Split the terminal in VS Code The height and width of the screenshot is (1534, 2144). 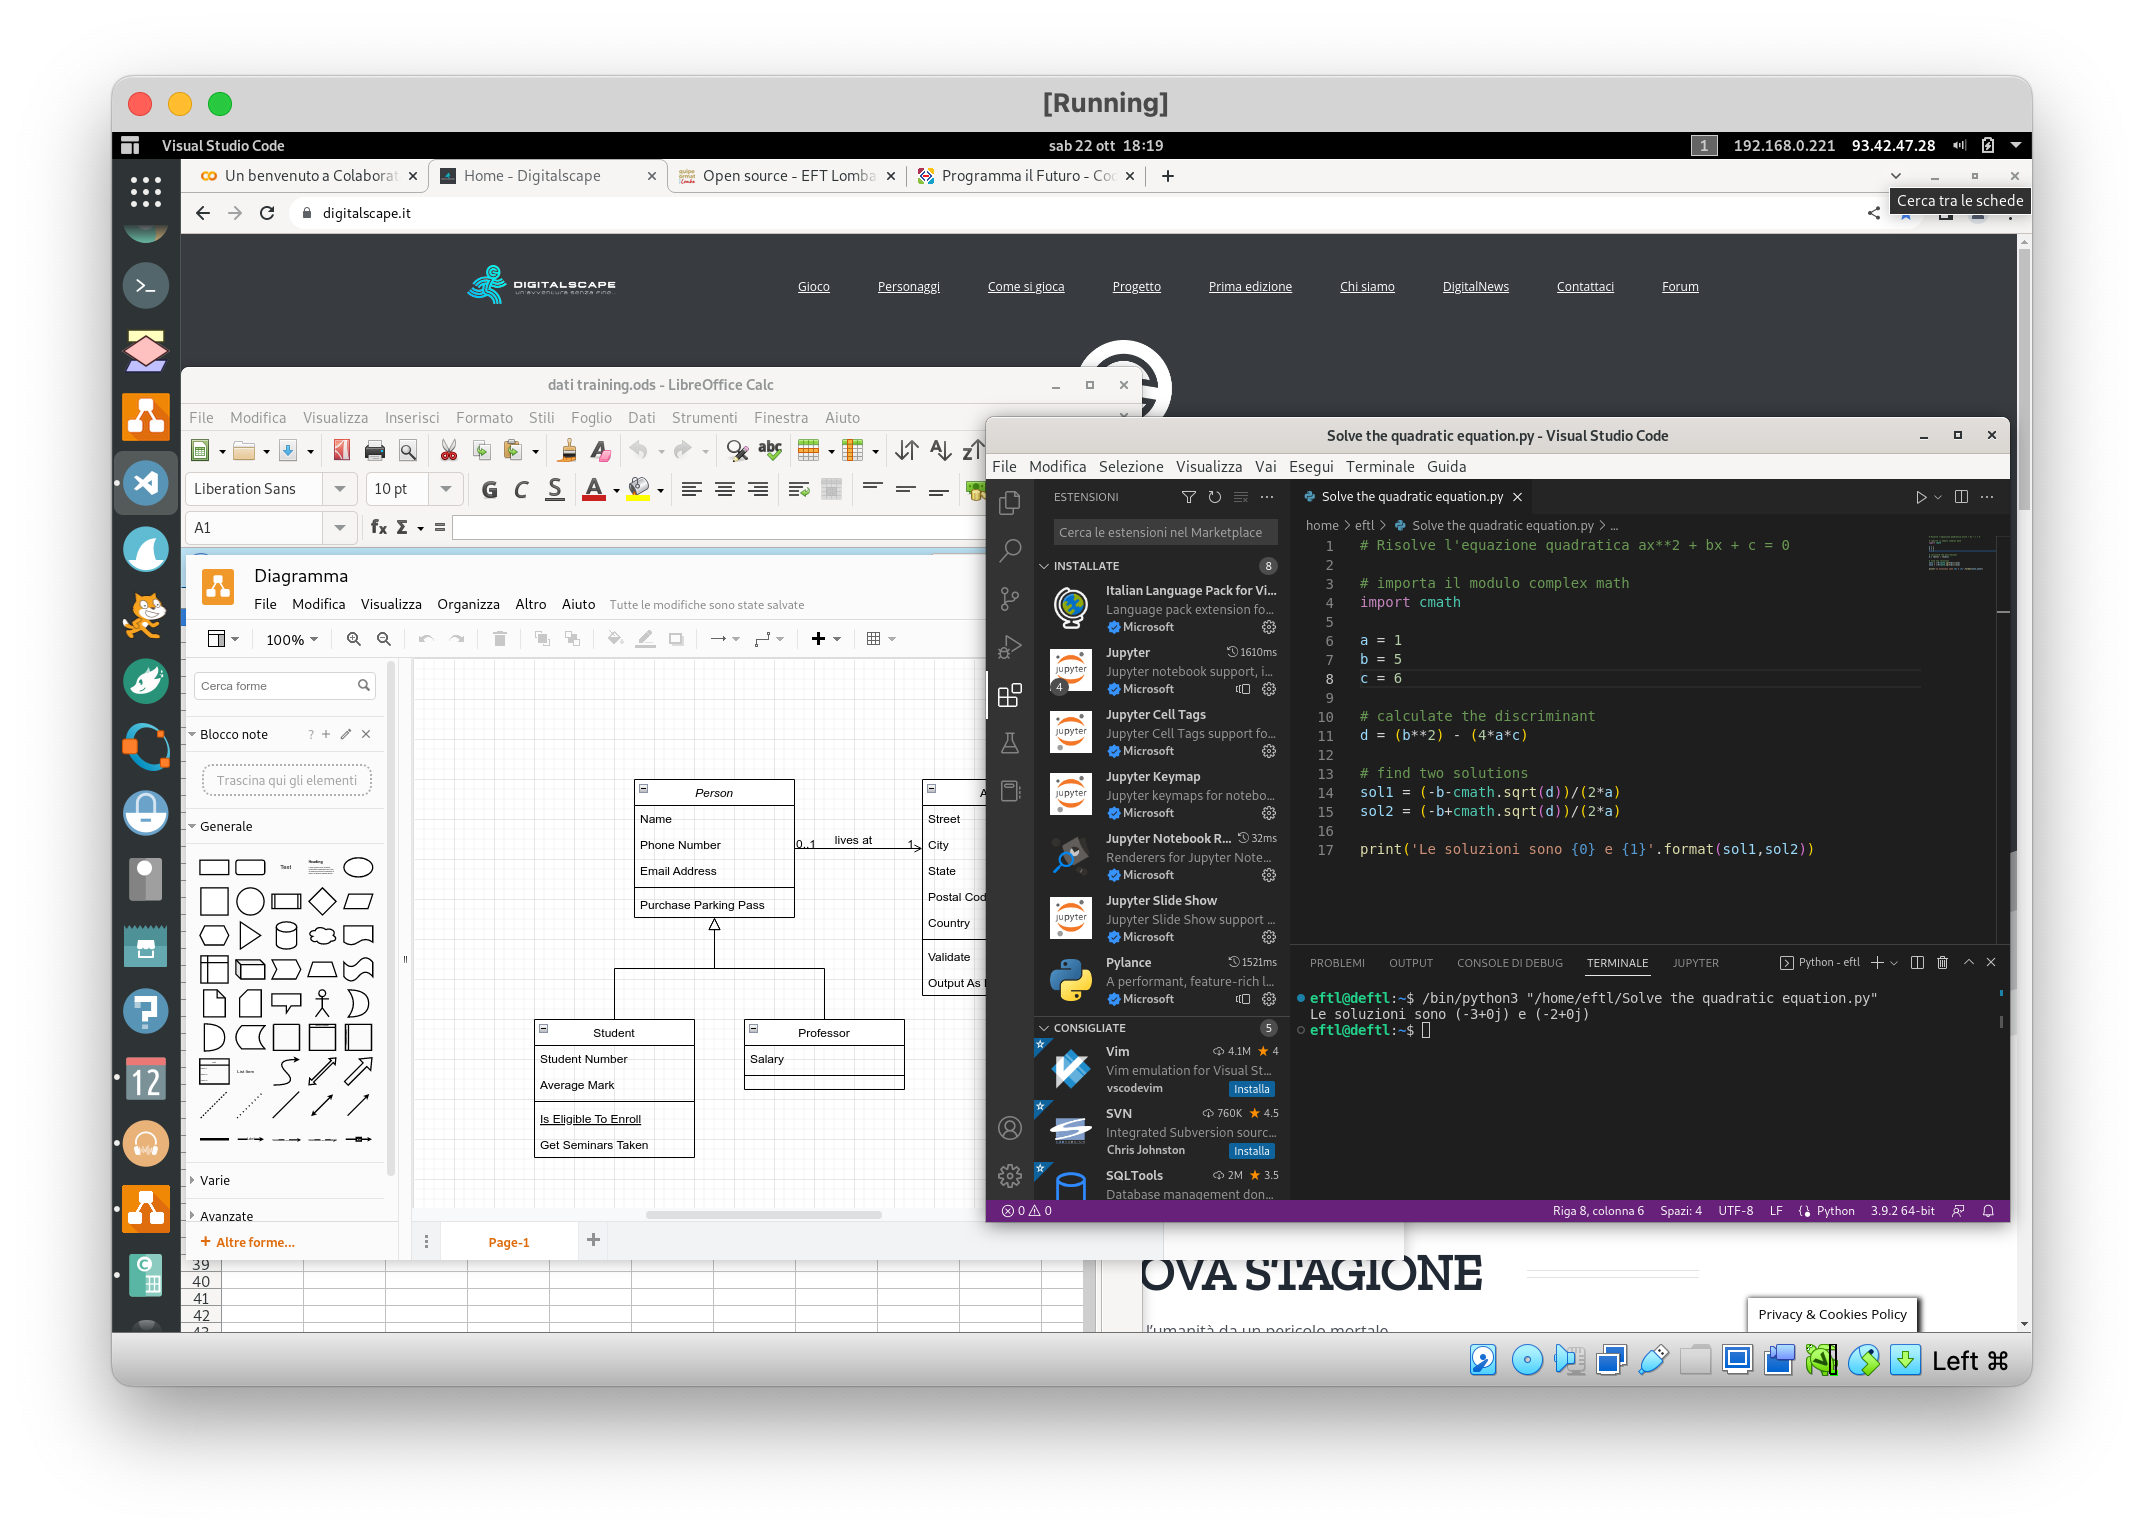(1917, 962)
